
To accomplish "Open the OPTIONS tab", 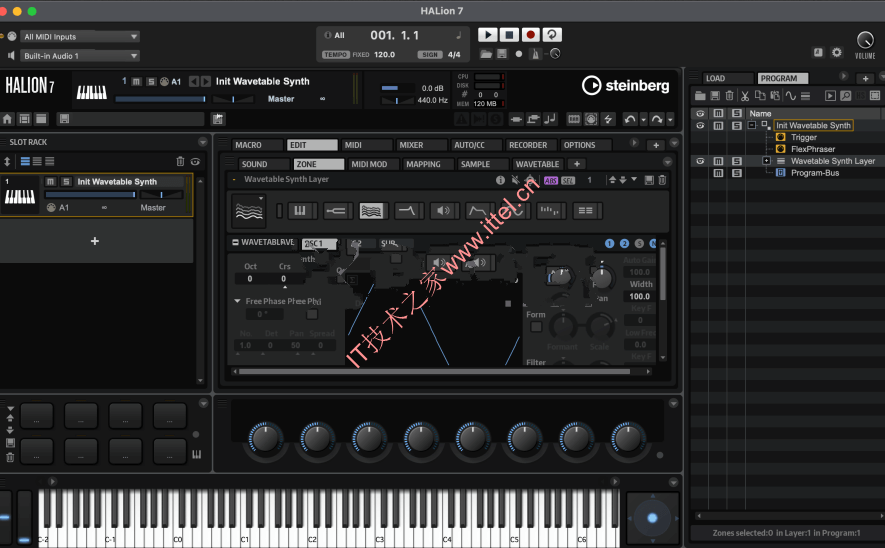I will (x=585, y=145).
